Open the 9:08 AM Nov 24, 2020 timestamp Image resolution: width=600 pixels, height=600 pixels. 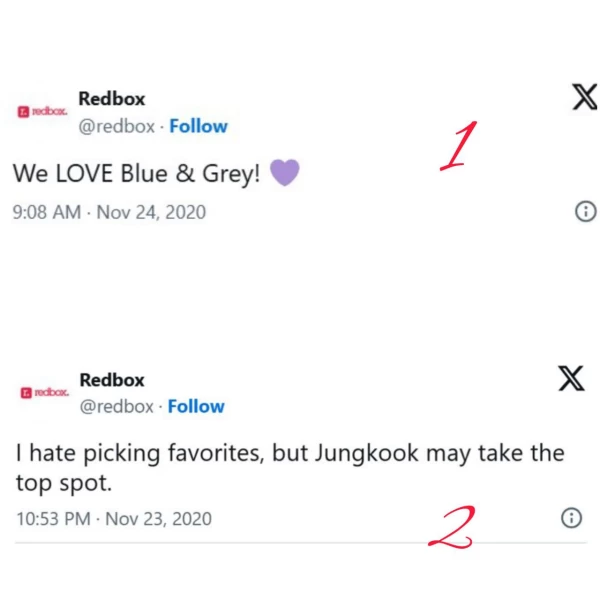coord(109,212)
